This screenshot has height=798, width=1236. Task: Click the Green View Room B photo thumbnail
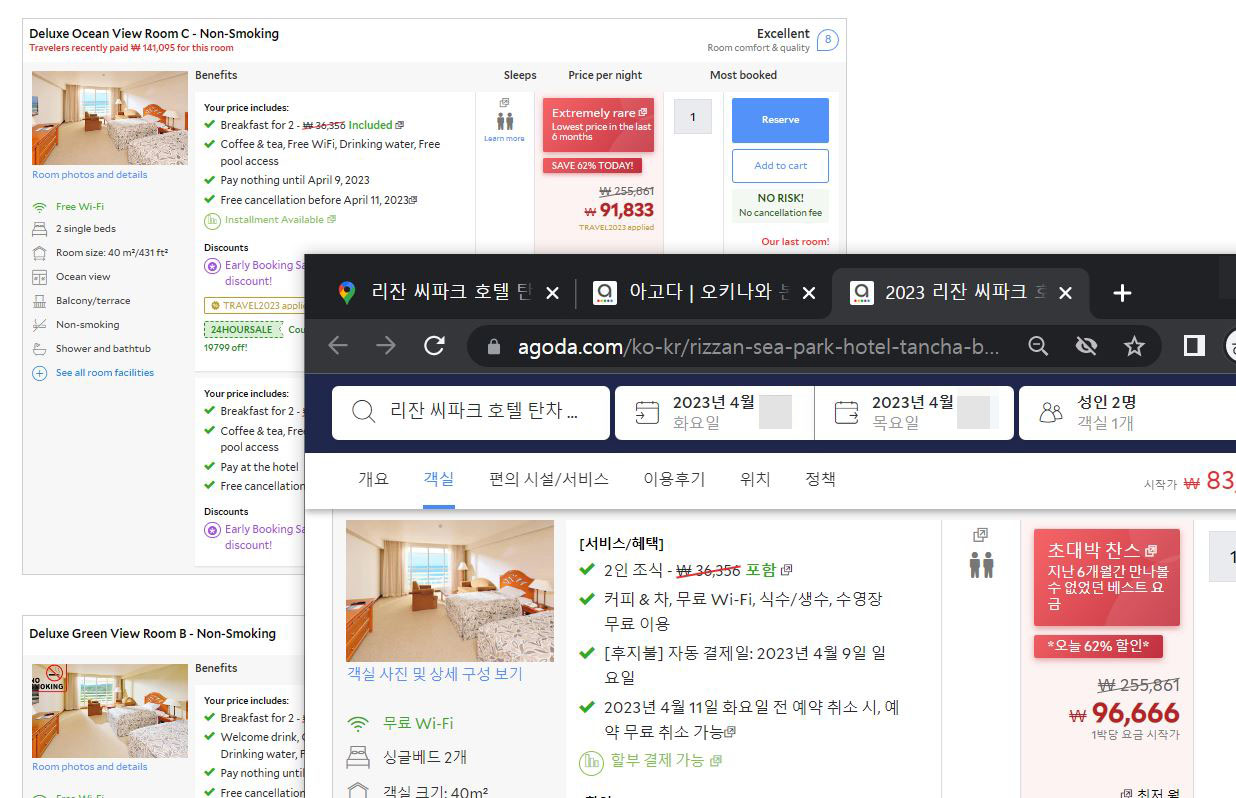click(110, 711)
